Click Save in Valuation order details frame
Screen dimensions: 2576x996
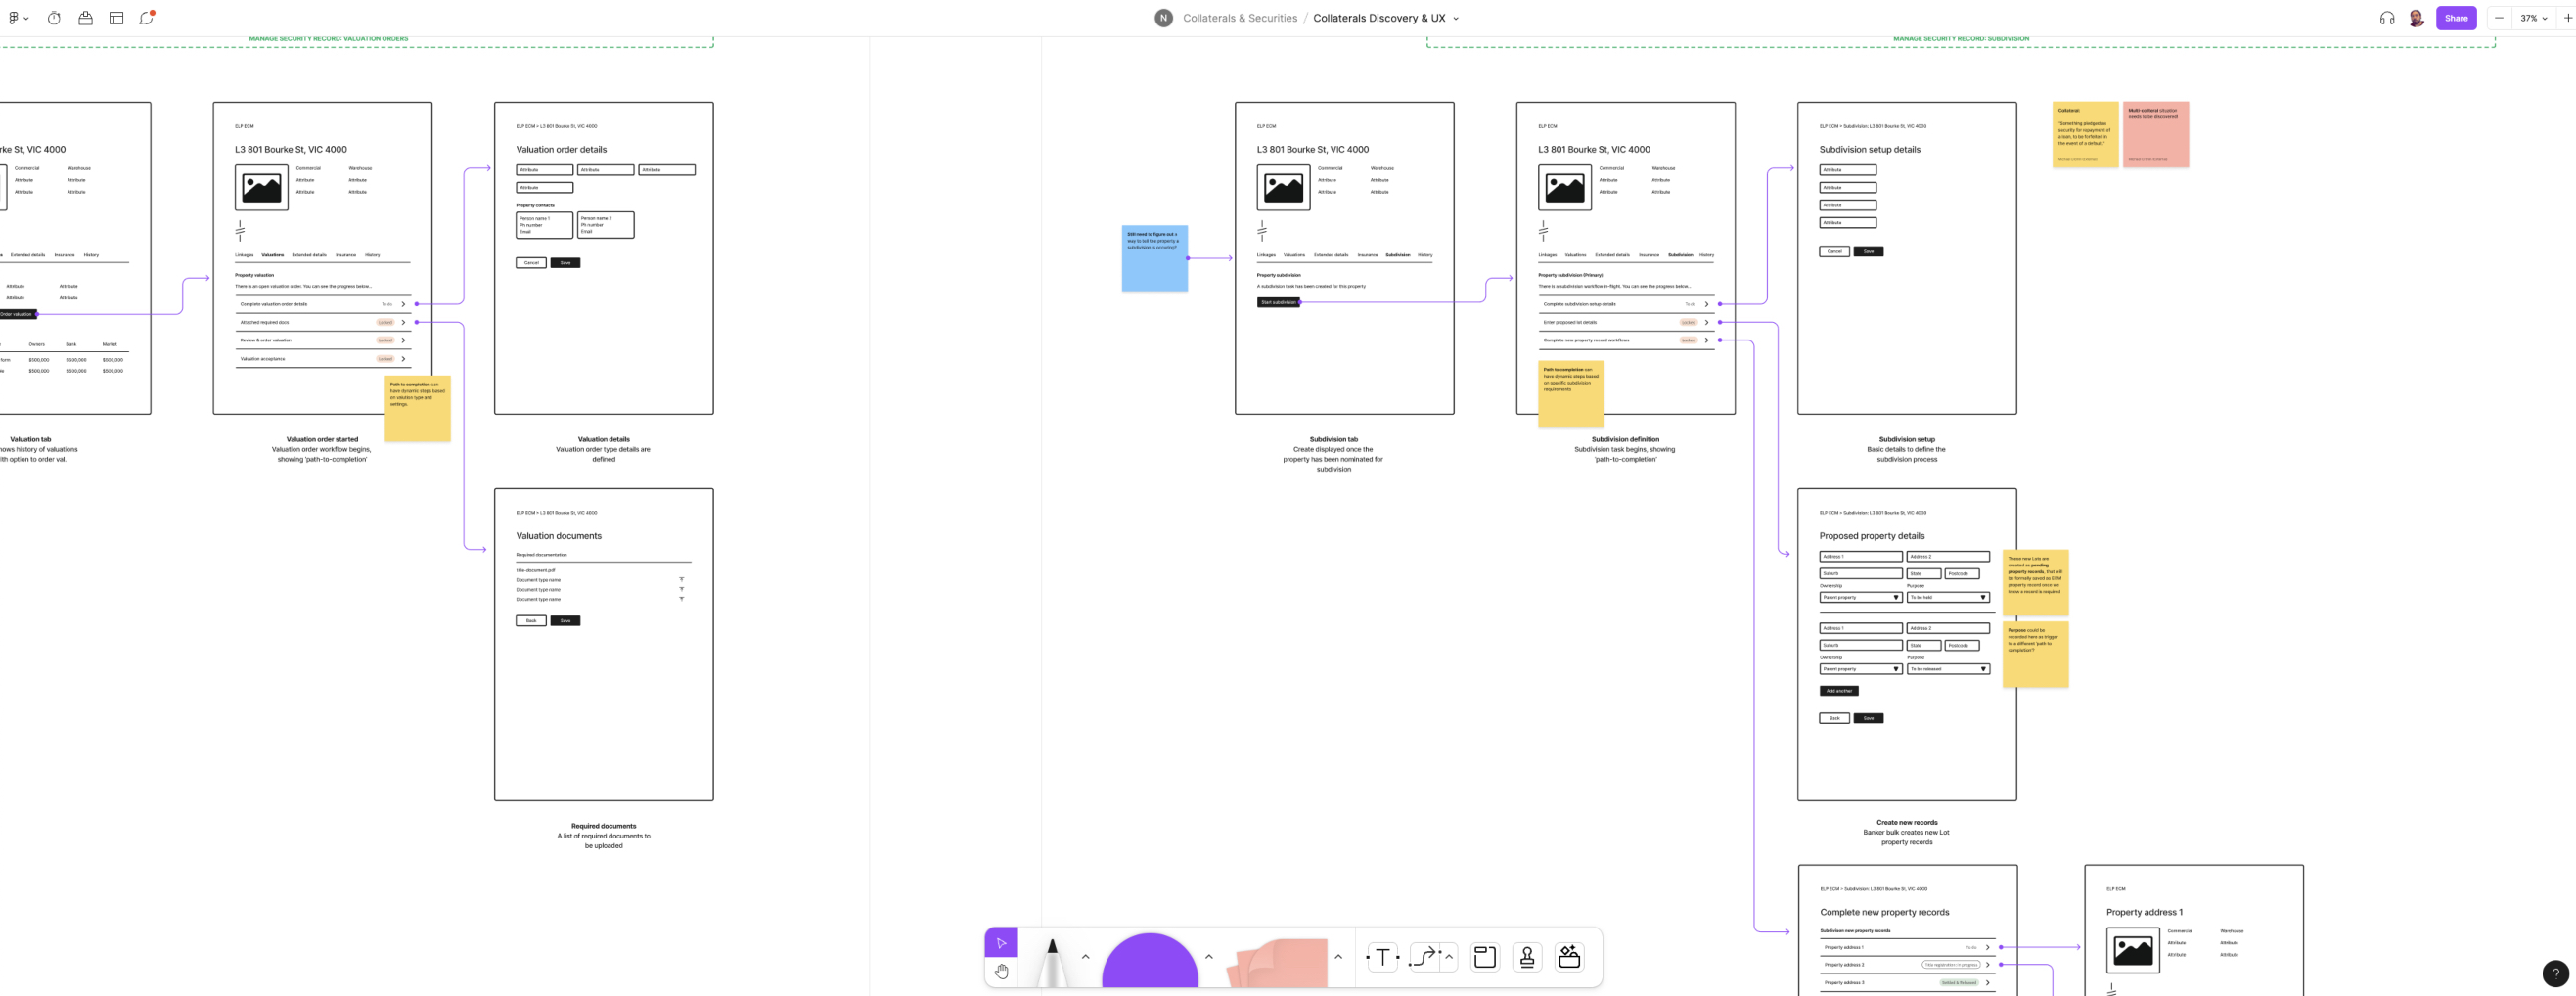coord(565,263)
